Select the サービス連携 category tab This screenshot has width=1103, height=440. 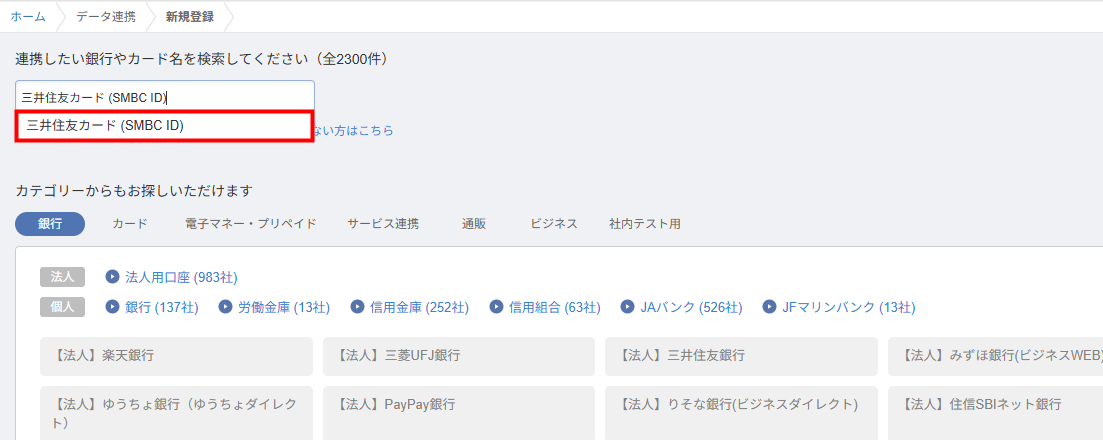[383, 224]
